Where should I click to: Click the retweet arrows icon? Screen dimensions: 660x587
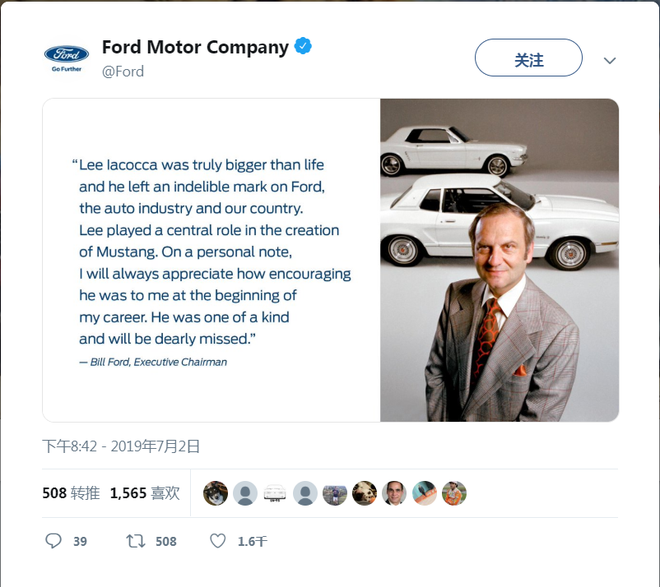click(x=136, y=541)
